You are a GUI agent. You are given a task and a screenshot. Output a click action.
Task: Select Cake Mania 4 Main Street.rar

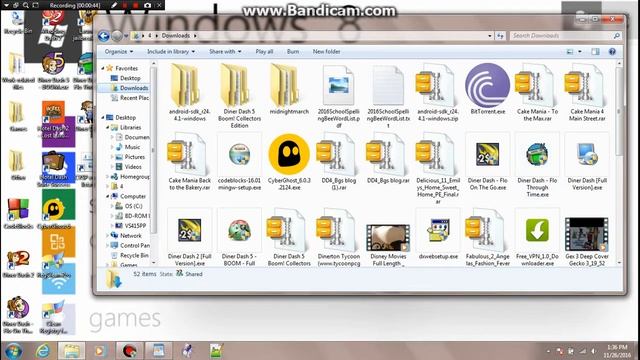(x=587, y=93)
